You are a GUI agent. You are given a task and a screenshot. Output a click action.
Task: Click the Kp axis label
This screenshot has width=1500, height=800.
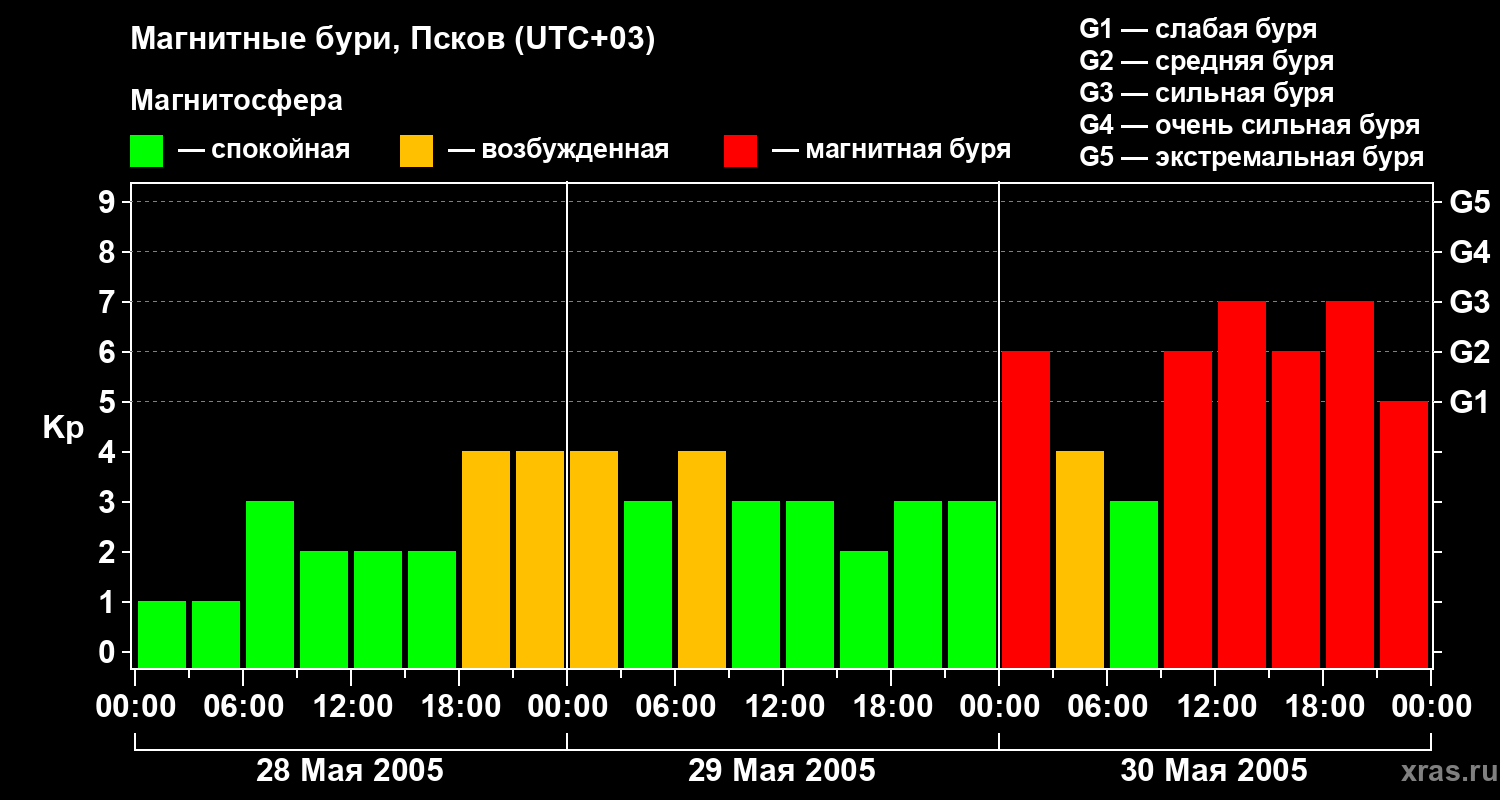[x=63, y=428]
